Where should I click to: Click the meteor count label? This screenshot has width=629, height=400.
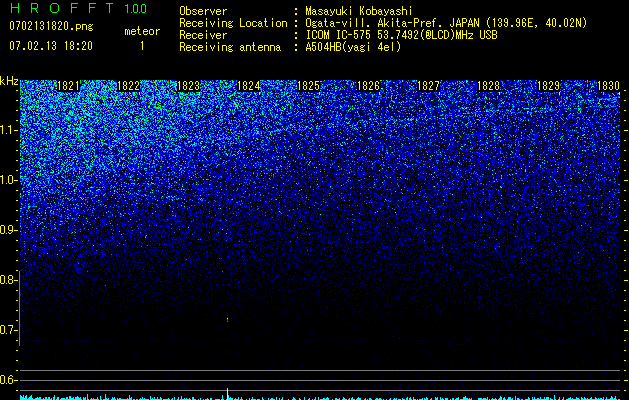(x=142, y=31)
